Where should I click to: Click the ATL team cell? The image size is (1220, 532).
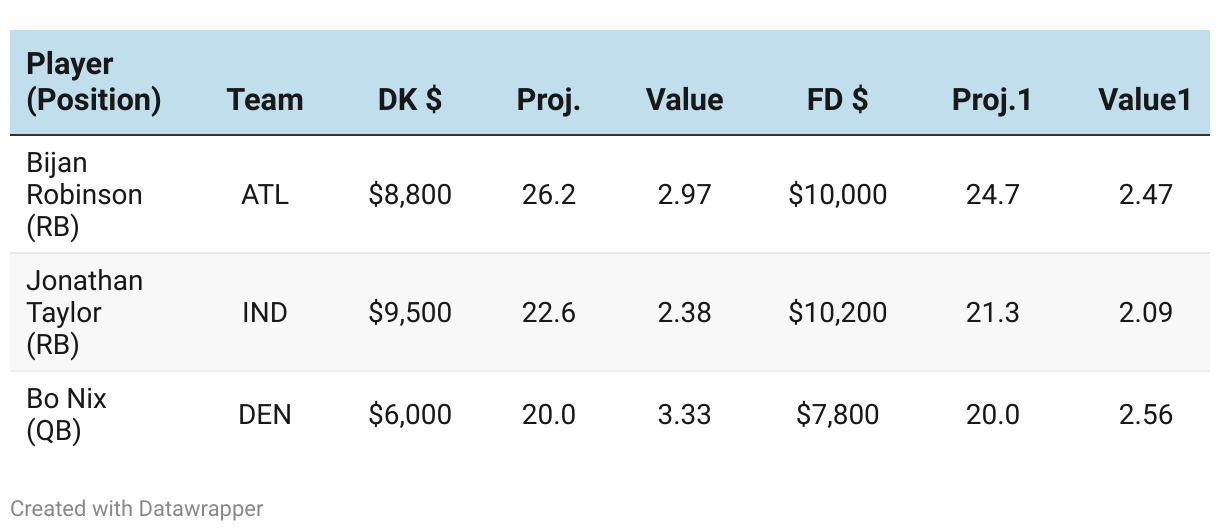[x=264, y=194]
